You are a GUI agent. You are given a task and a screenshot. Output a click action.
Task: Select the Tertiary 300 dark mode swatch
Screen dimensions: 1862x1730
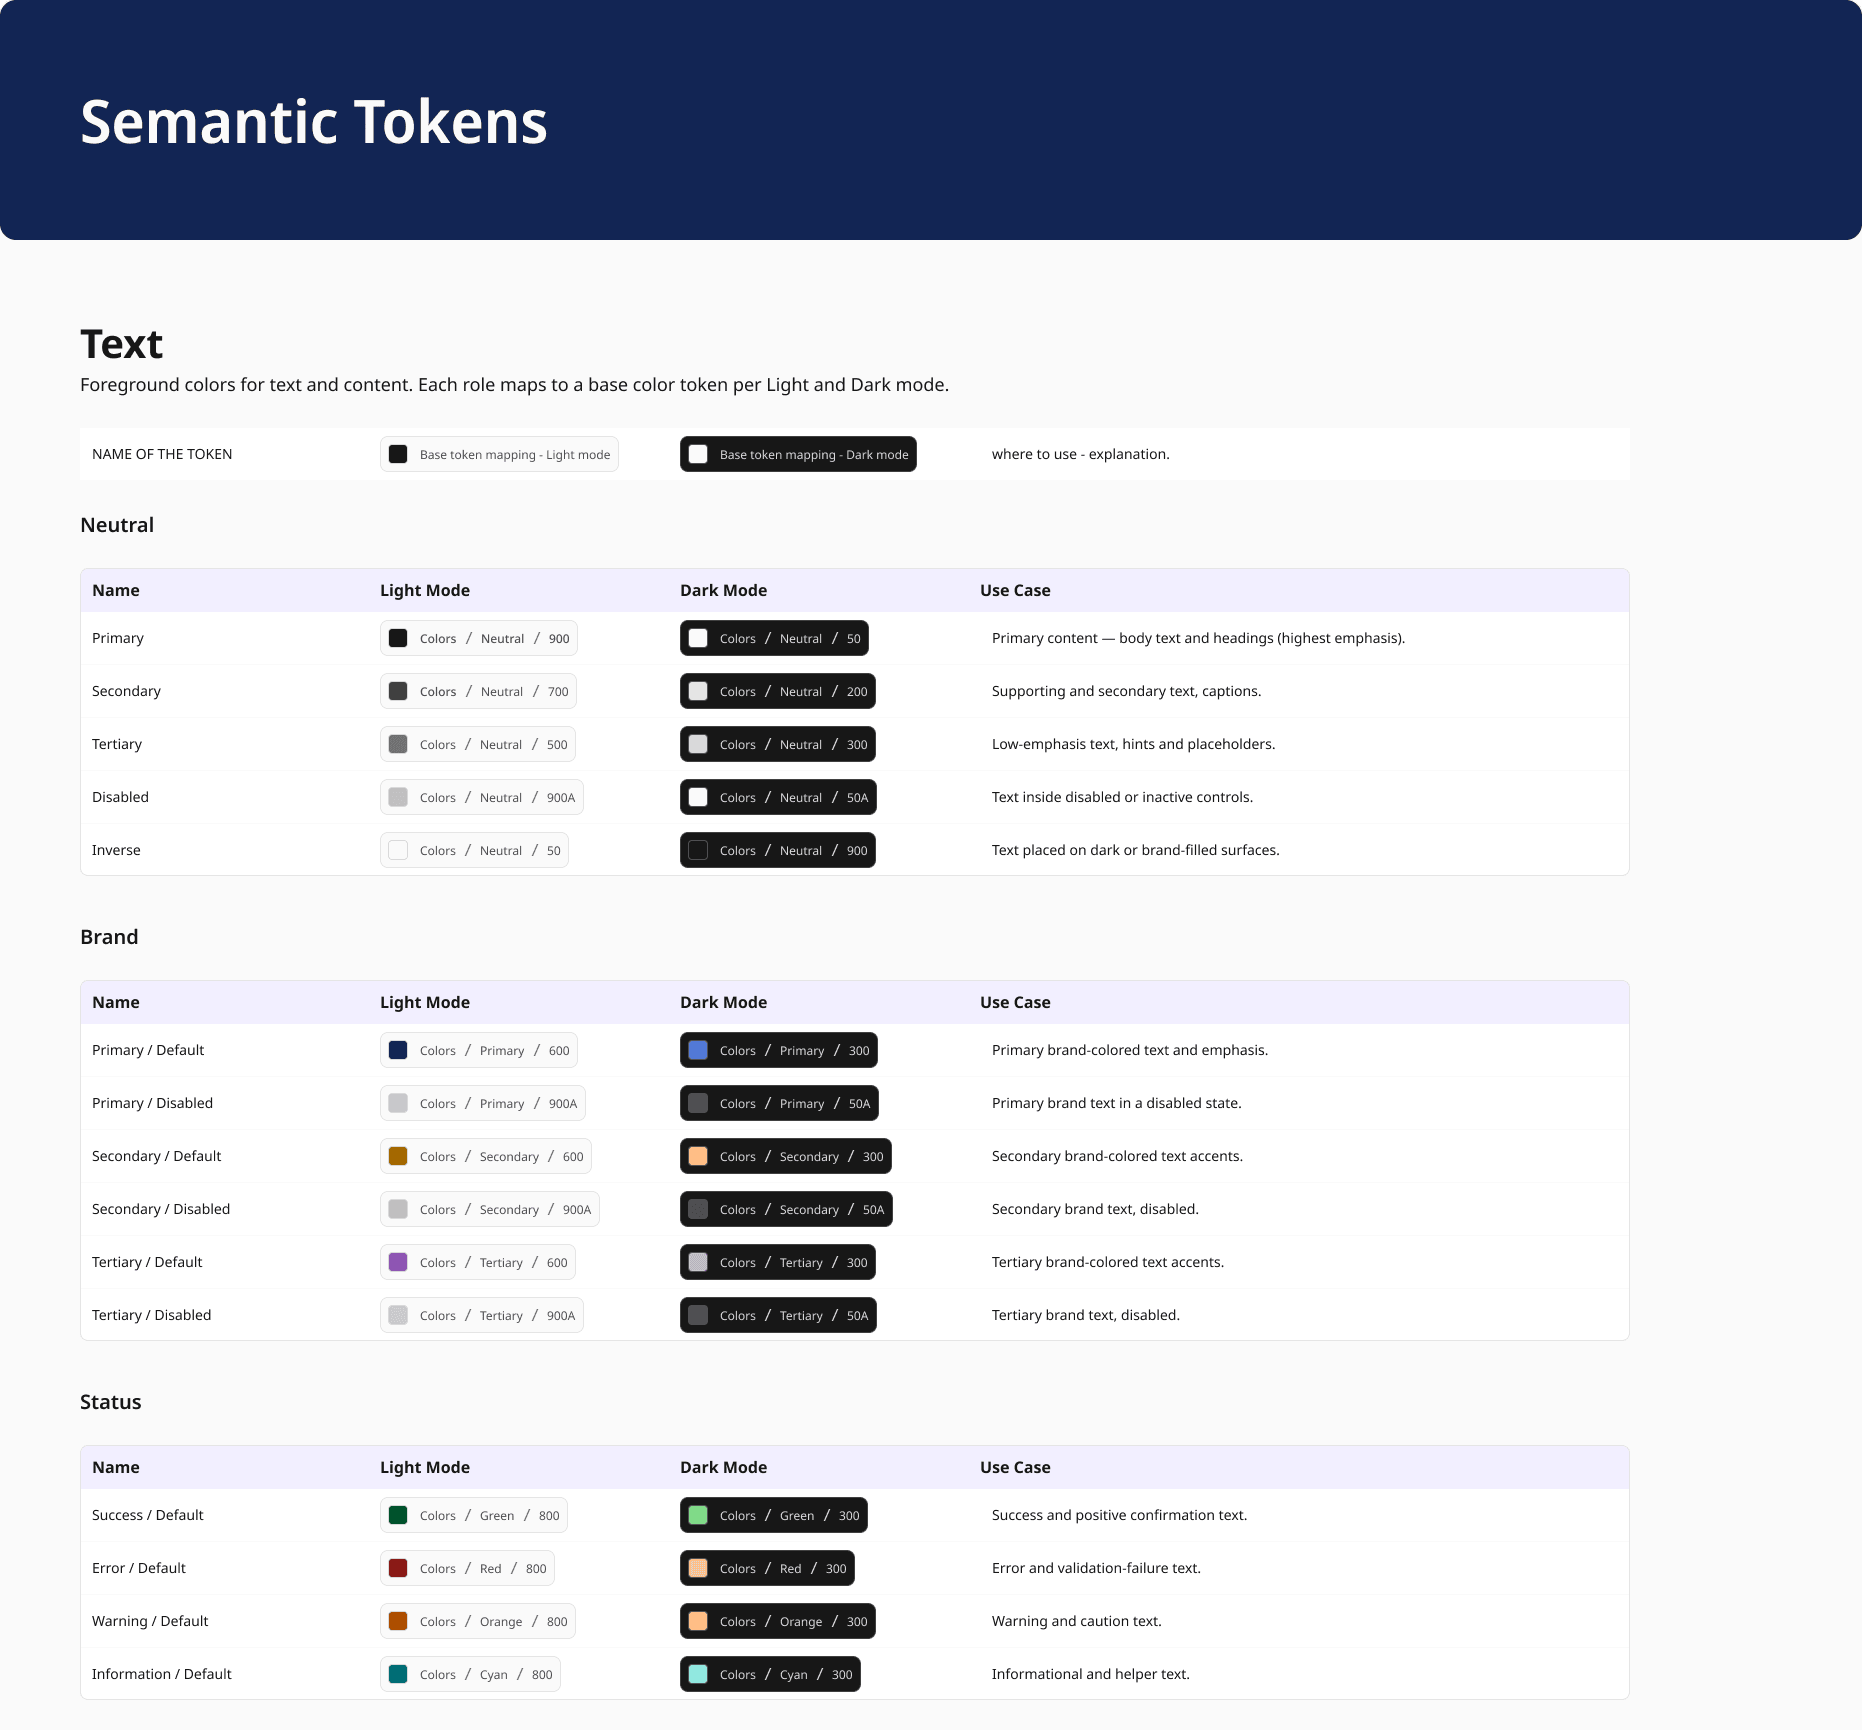point(698,1262)
